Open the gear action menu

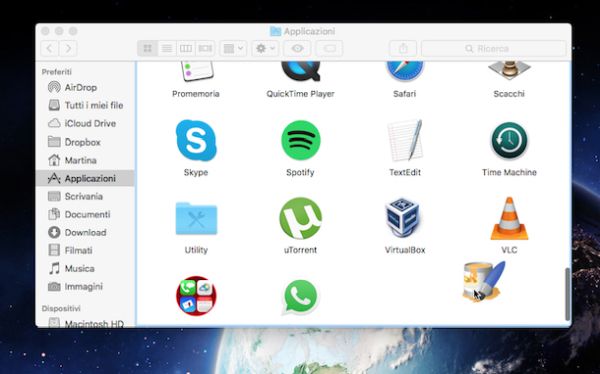click(266, 49)
